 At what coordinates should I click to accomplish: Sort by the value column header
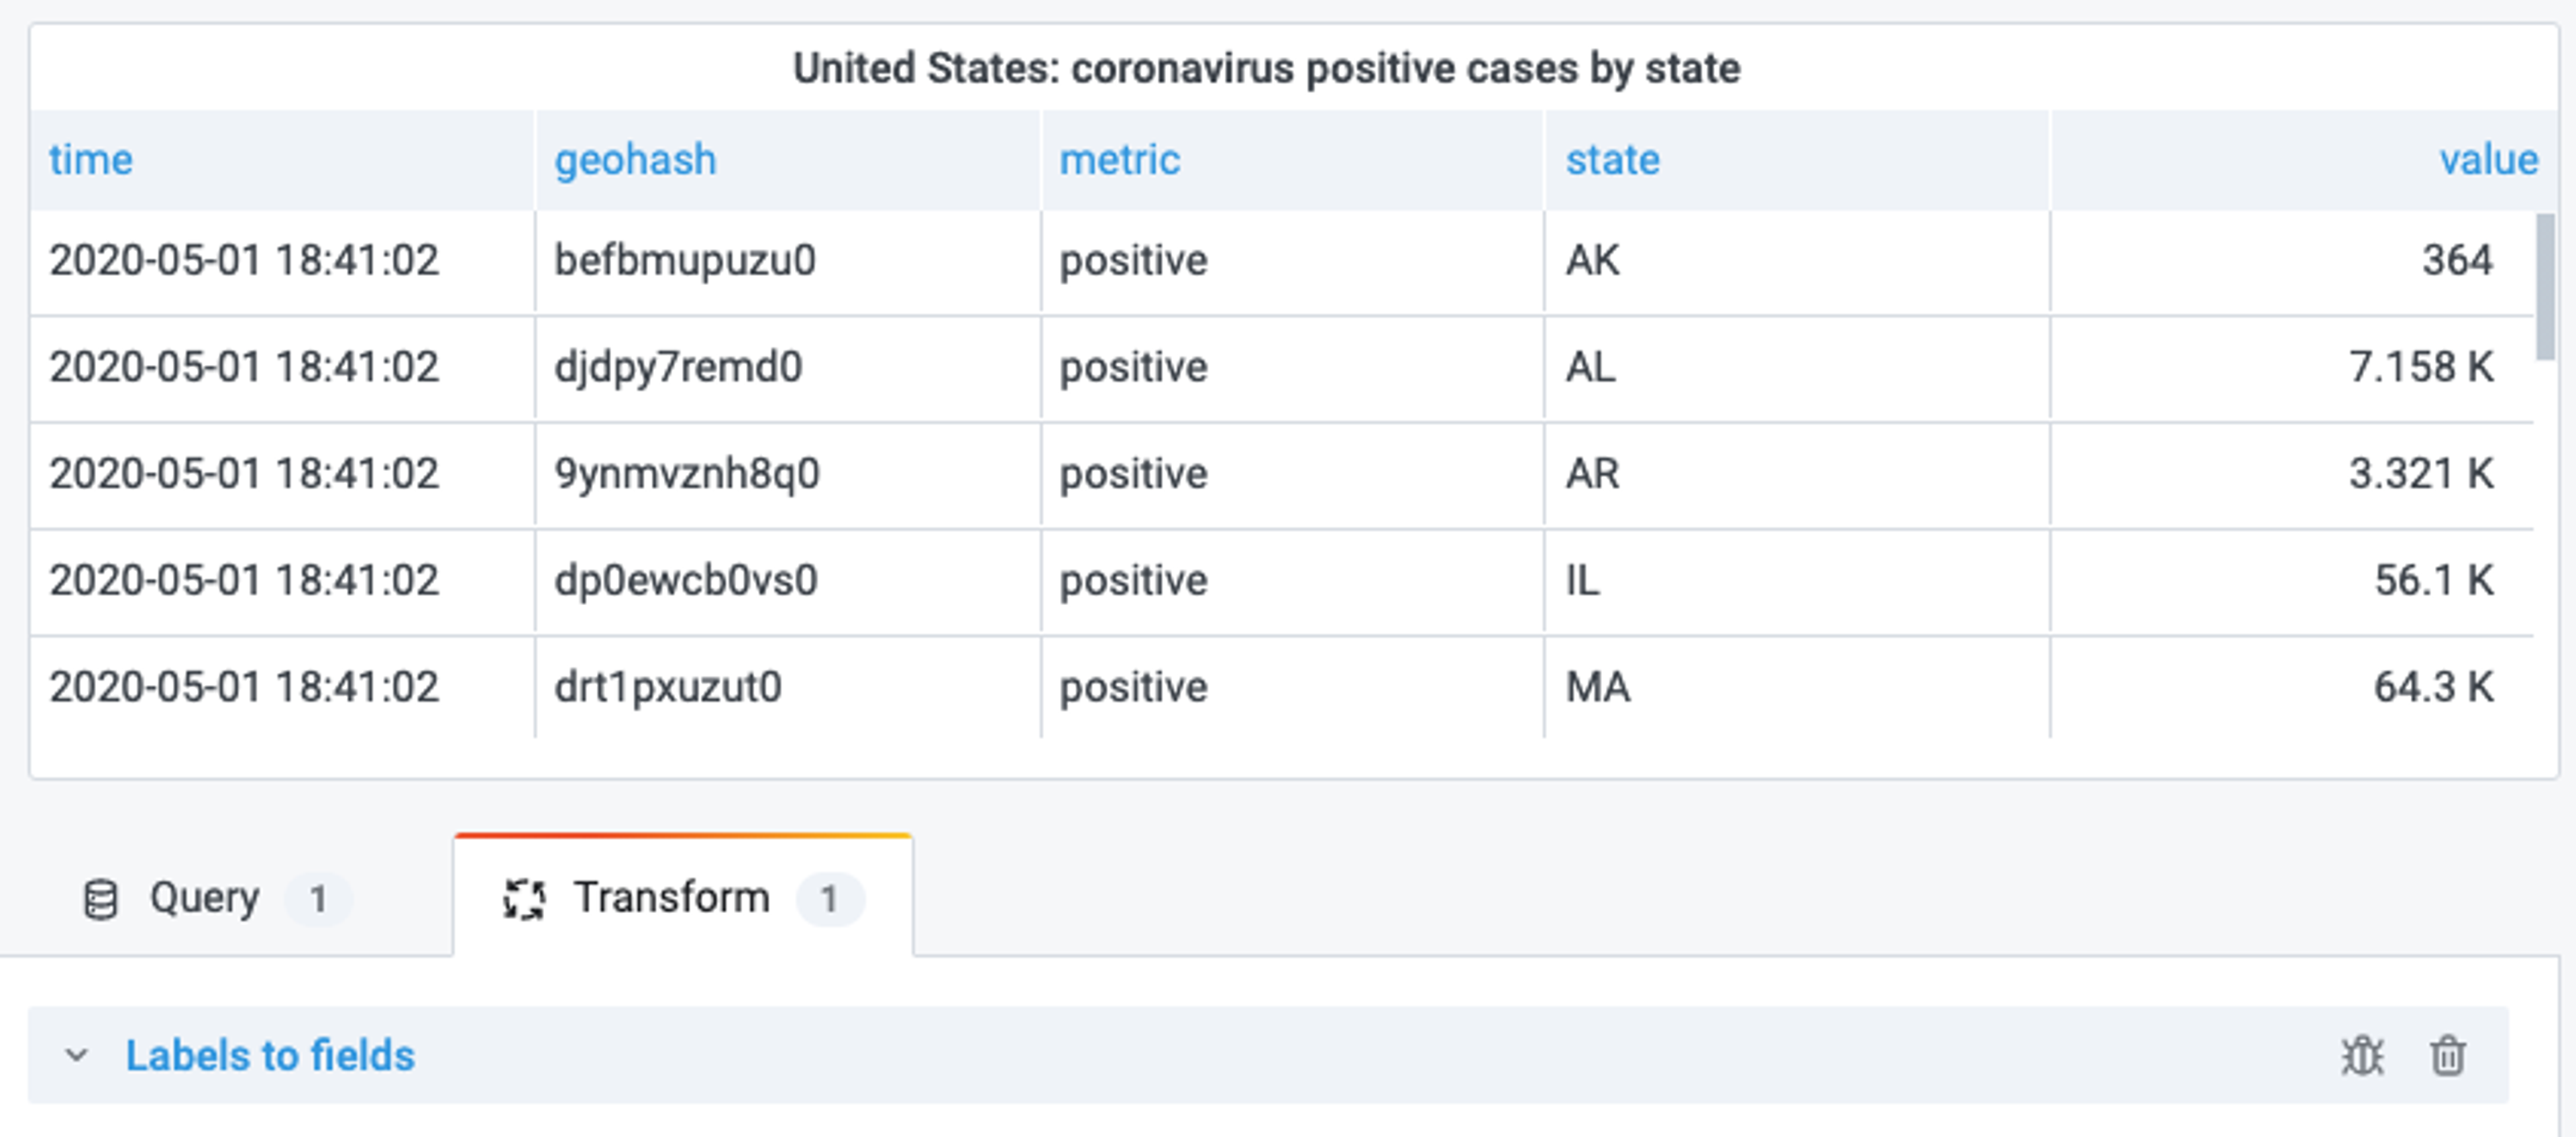coord(2488,160)
